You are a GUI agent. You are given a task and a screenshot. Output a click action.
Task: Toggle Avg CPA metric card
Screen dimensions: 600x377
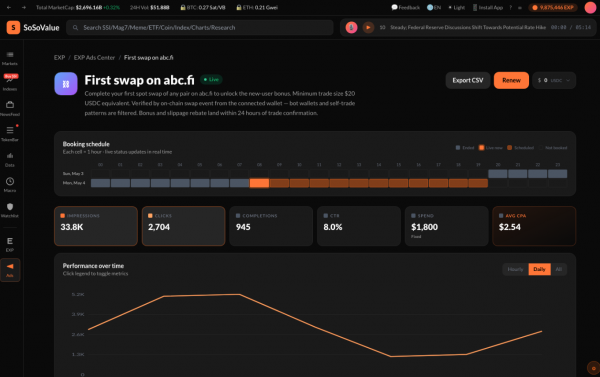(534, 226)
